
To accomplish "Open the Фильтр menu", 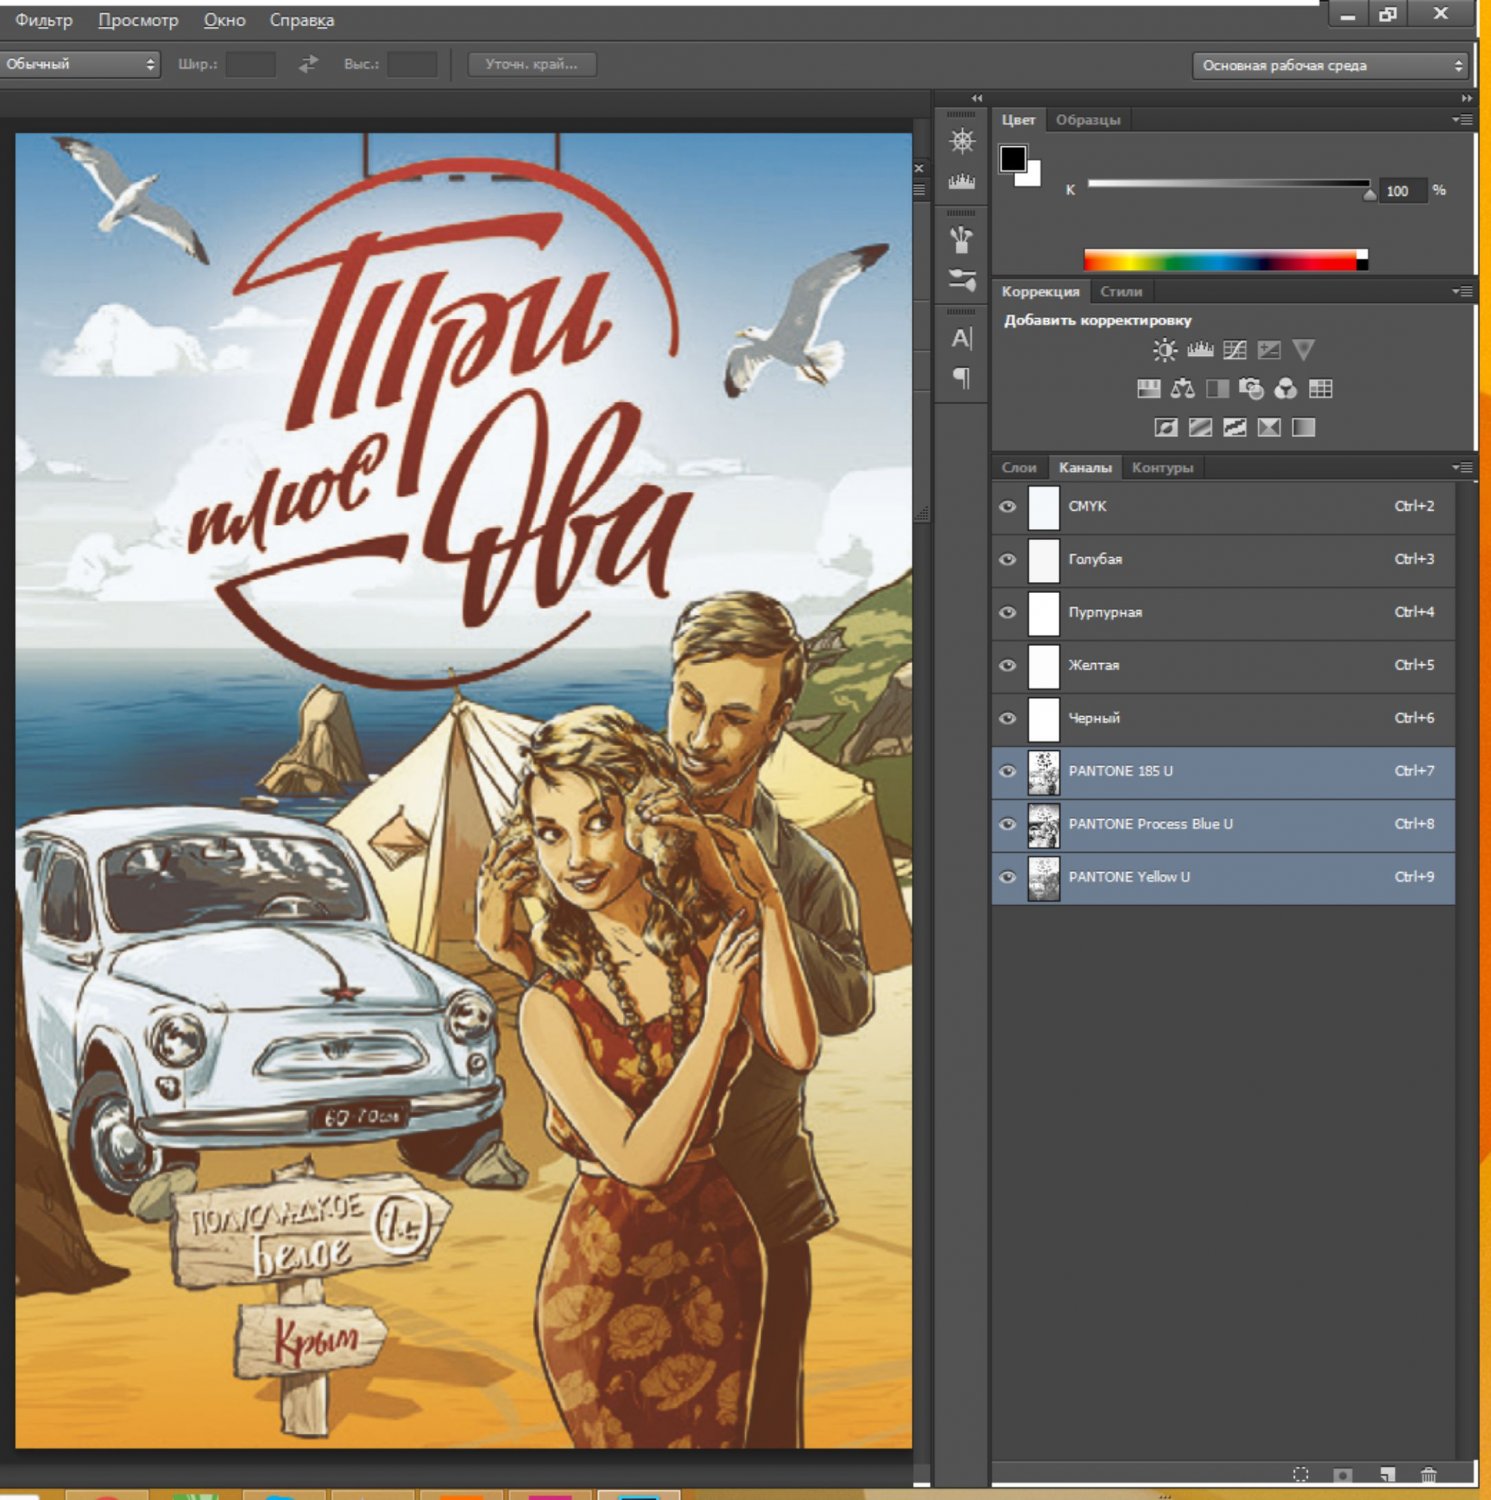I will [44, 20].
